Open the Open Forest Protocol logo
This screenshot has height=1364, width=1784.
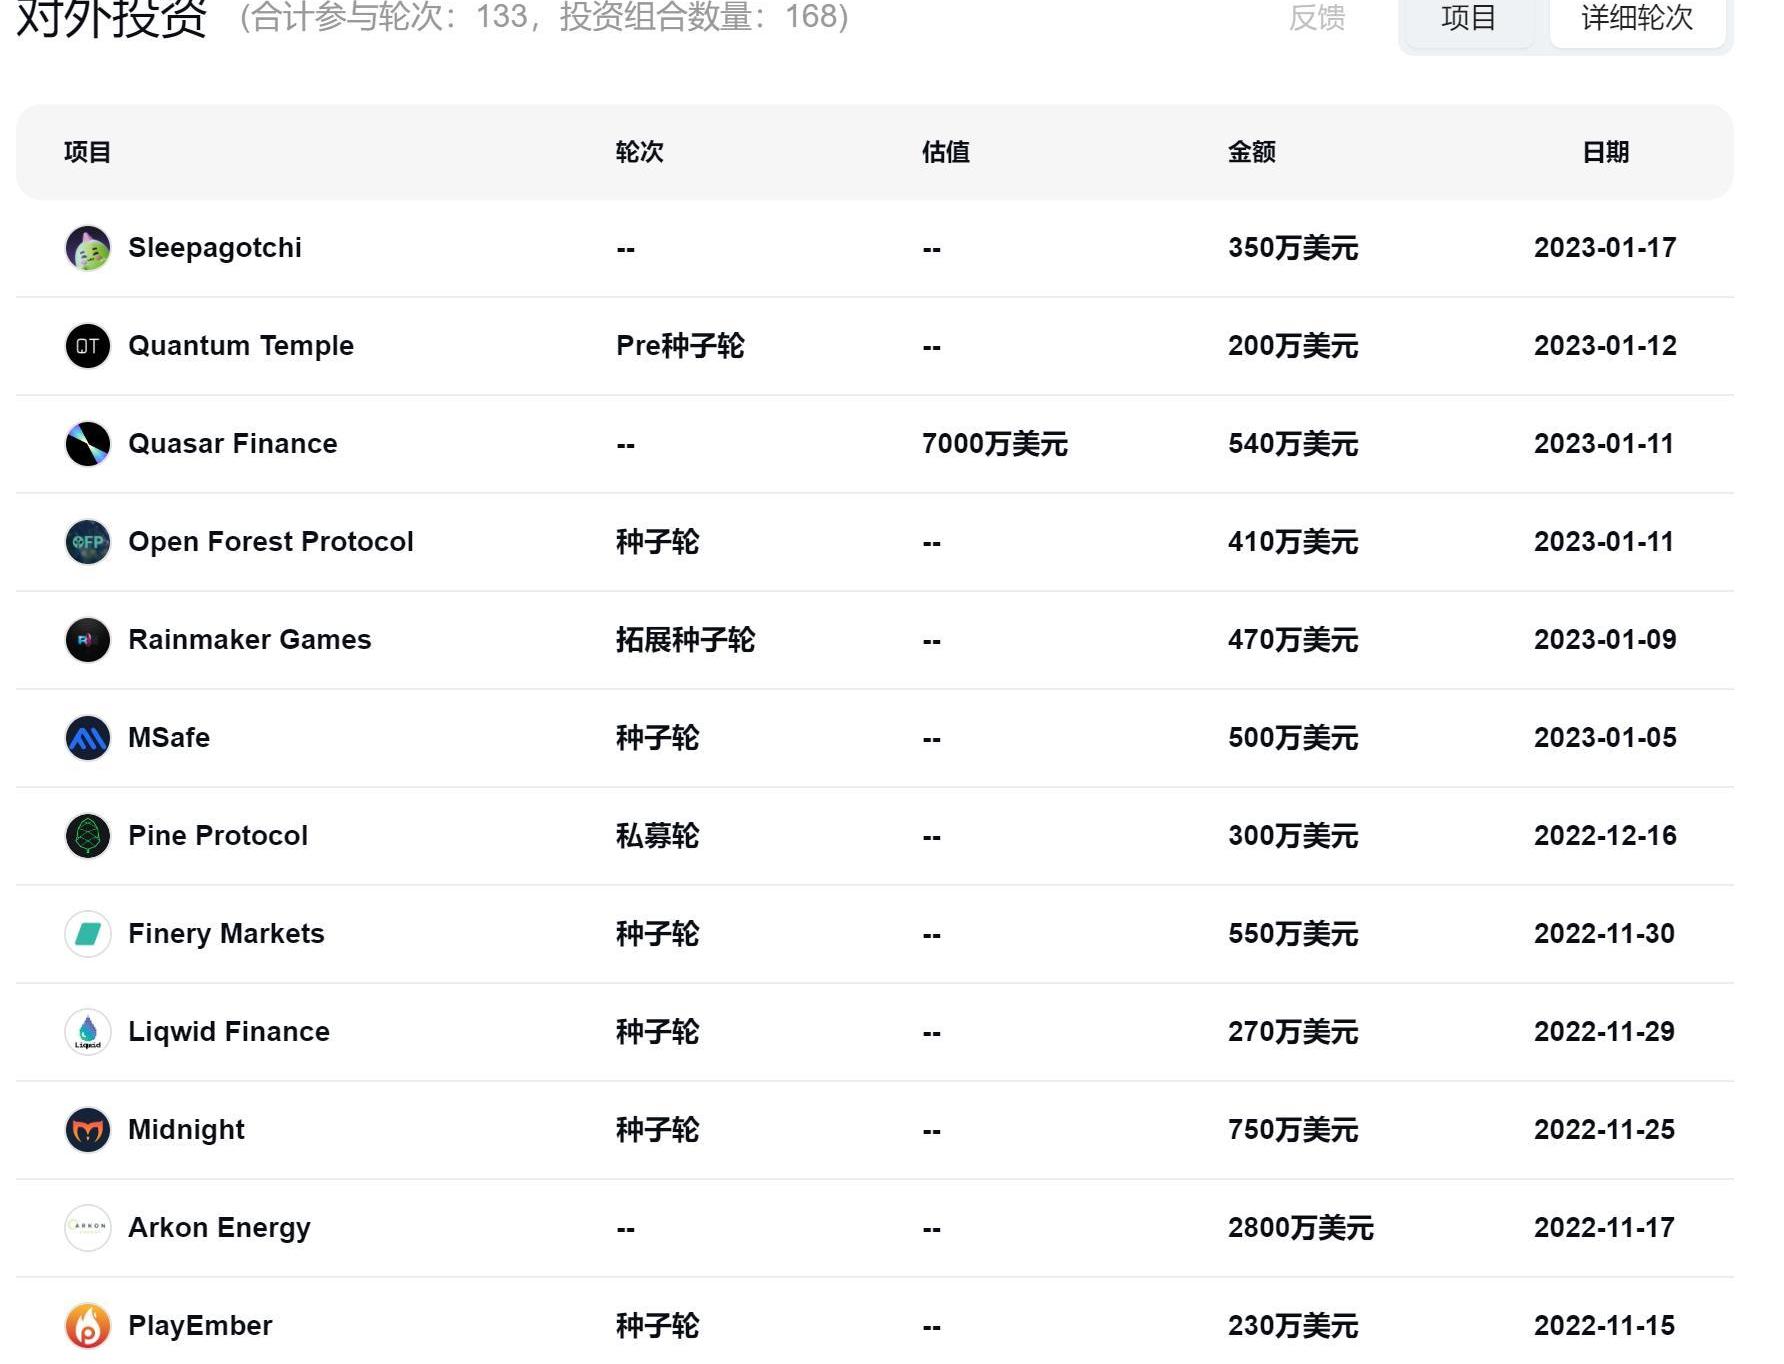tap(88, 542)
